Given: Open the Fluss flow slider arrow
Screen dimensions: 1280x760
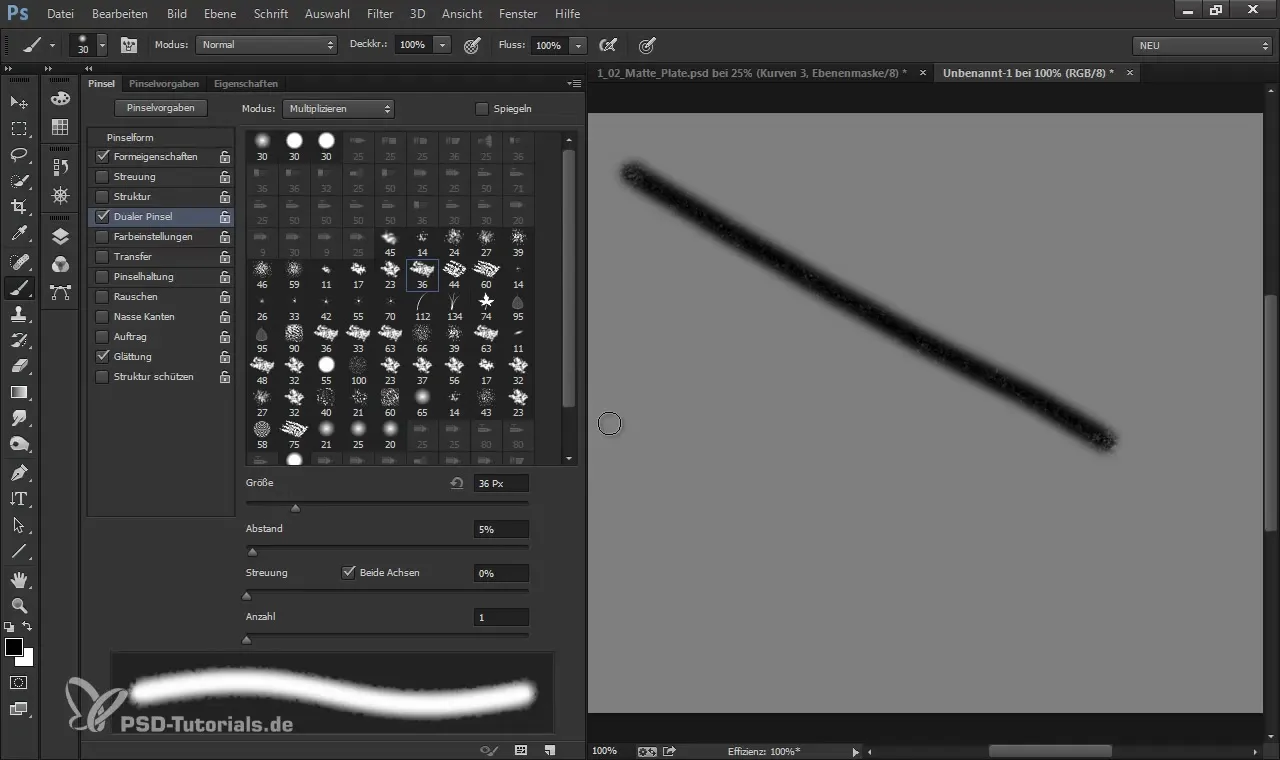Looking at the screenshot, I should coord(578,45).
